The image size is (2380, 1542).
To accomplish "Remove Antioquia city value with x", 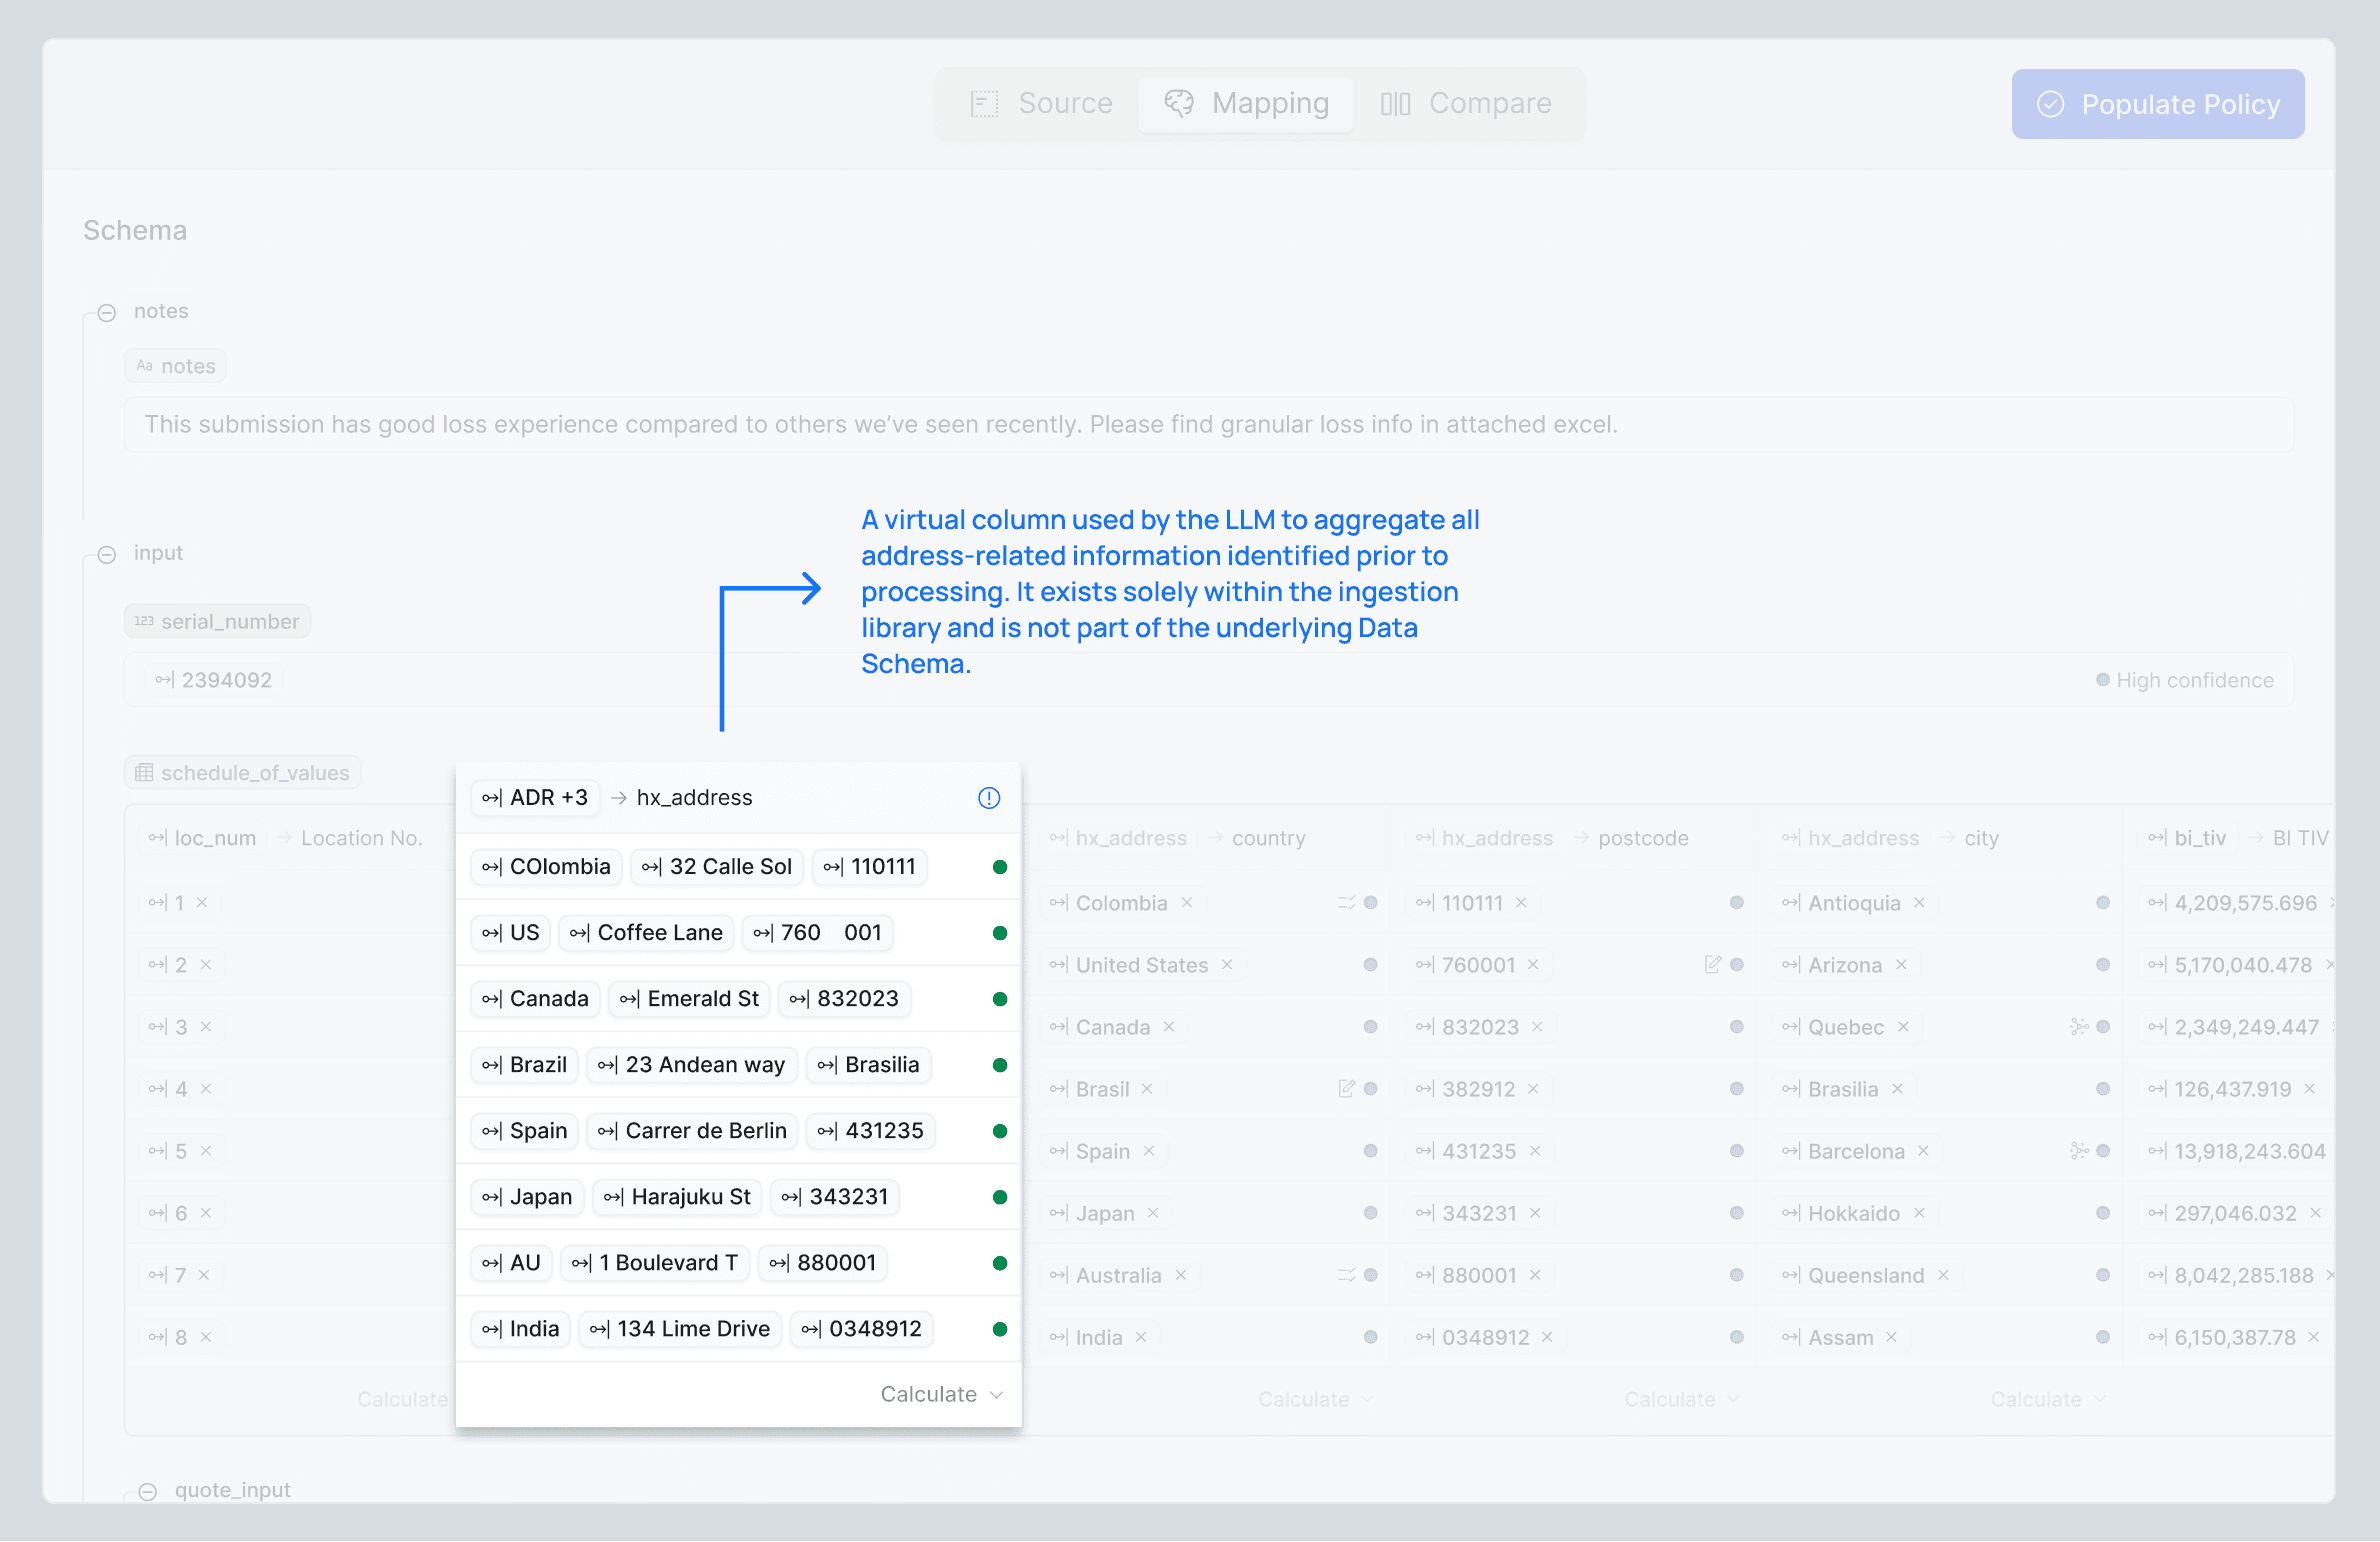I will [x=1920, y=903].
